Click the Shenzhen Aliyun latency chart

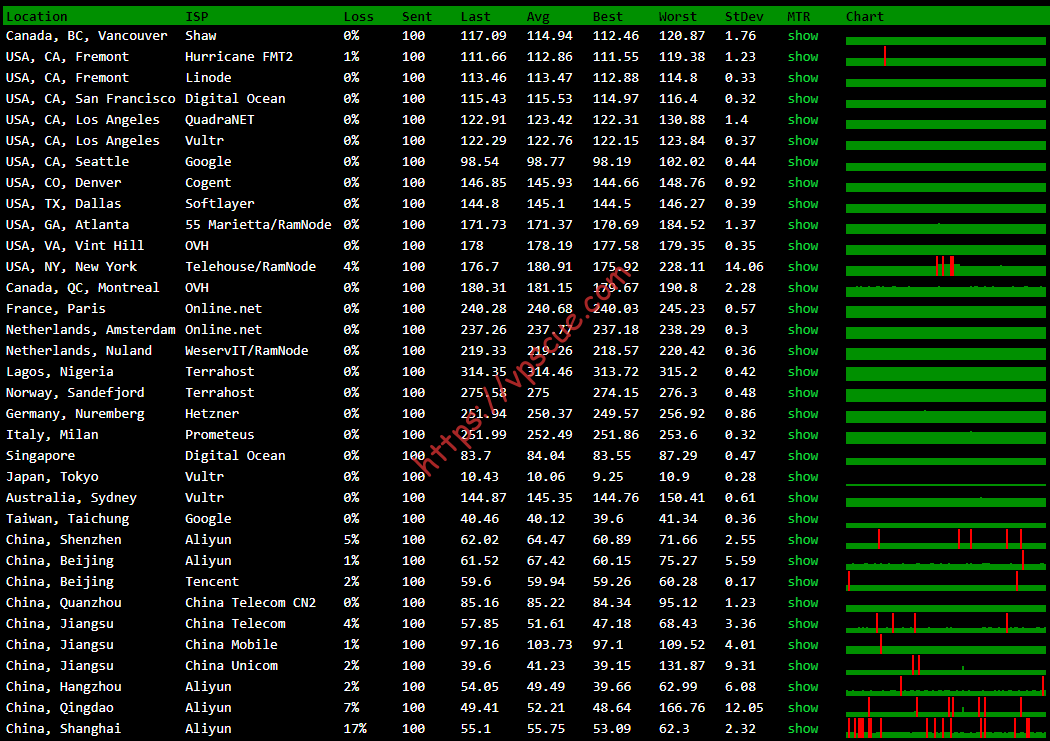[x=946, y=540]
